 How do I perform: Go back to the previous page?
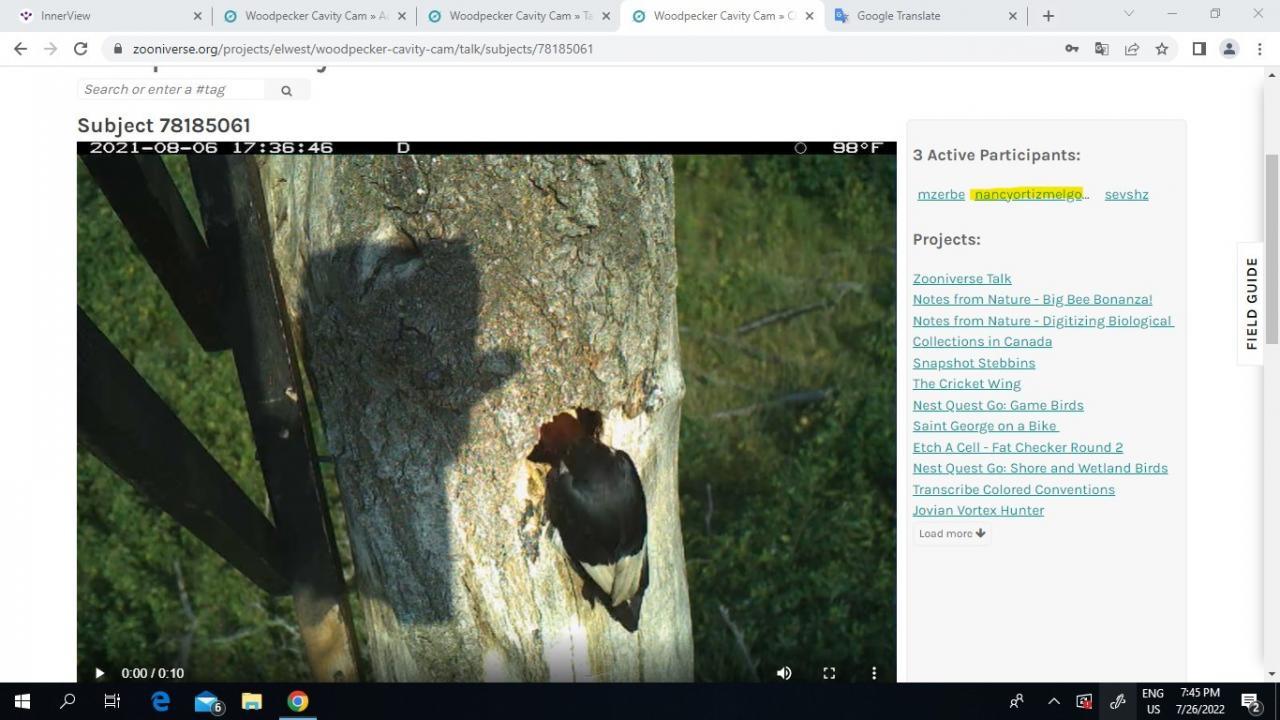click(20, 48)
